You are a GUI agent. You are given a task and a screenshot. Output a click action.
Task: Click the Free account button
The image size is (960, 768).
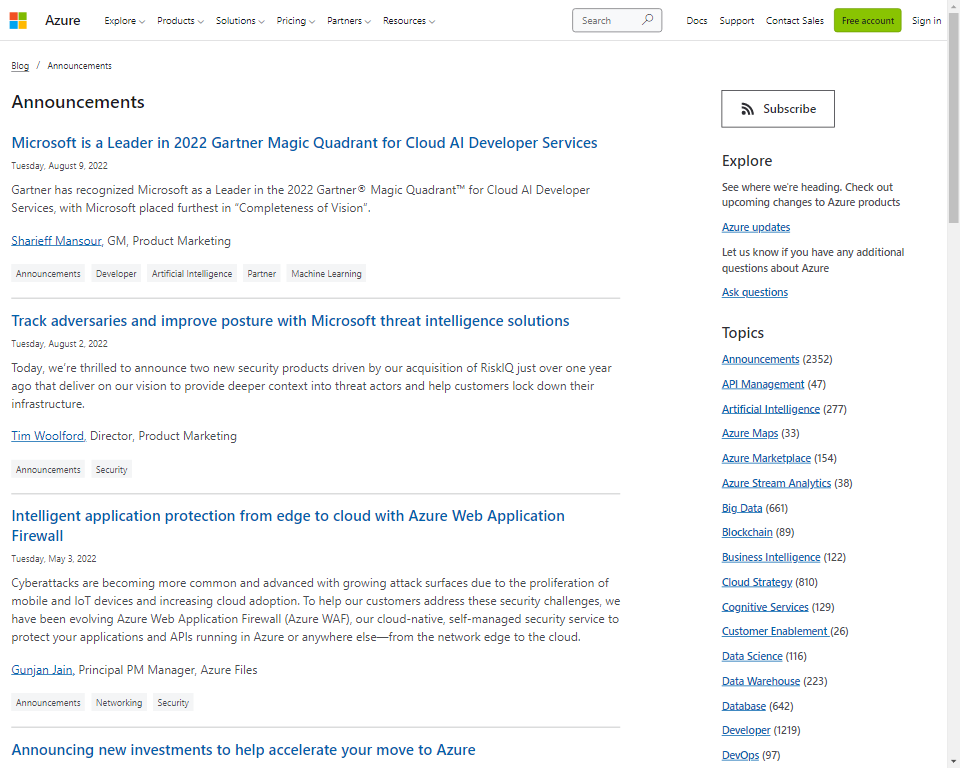click(x=867, y=20)
